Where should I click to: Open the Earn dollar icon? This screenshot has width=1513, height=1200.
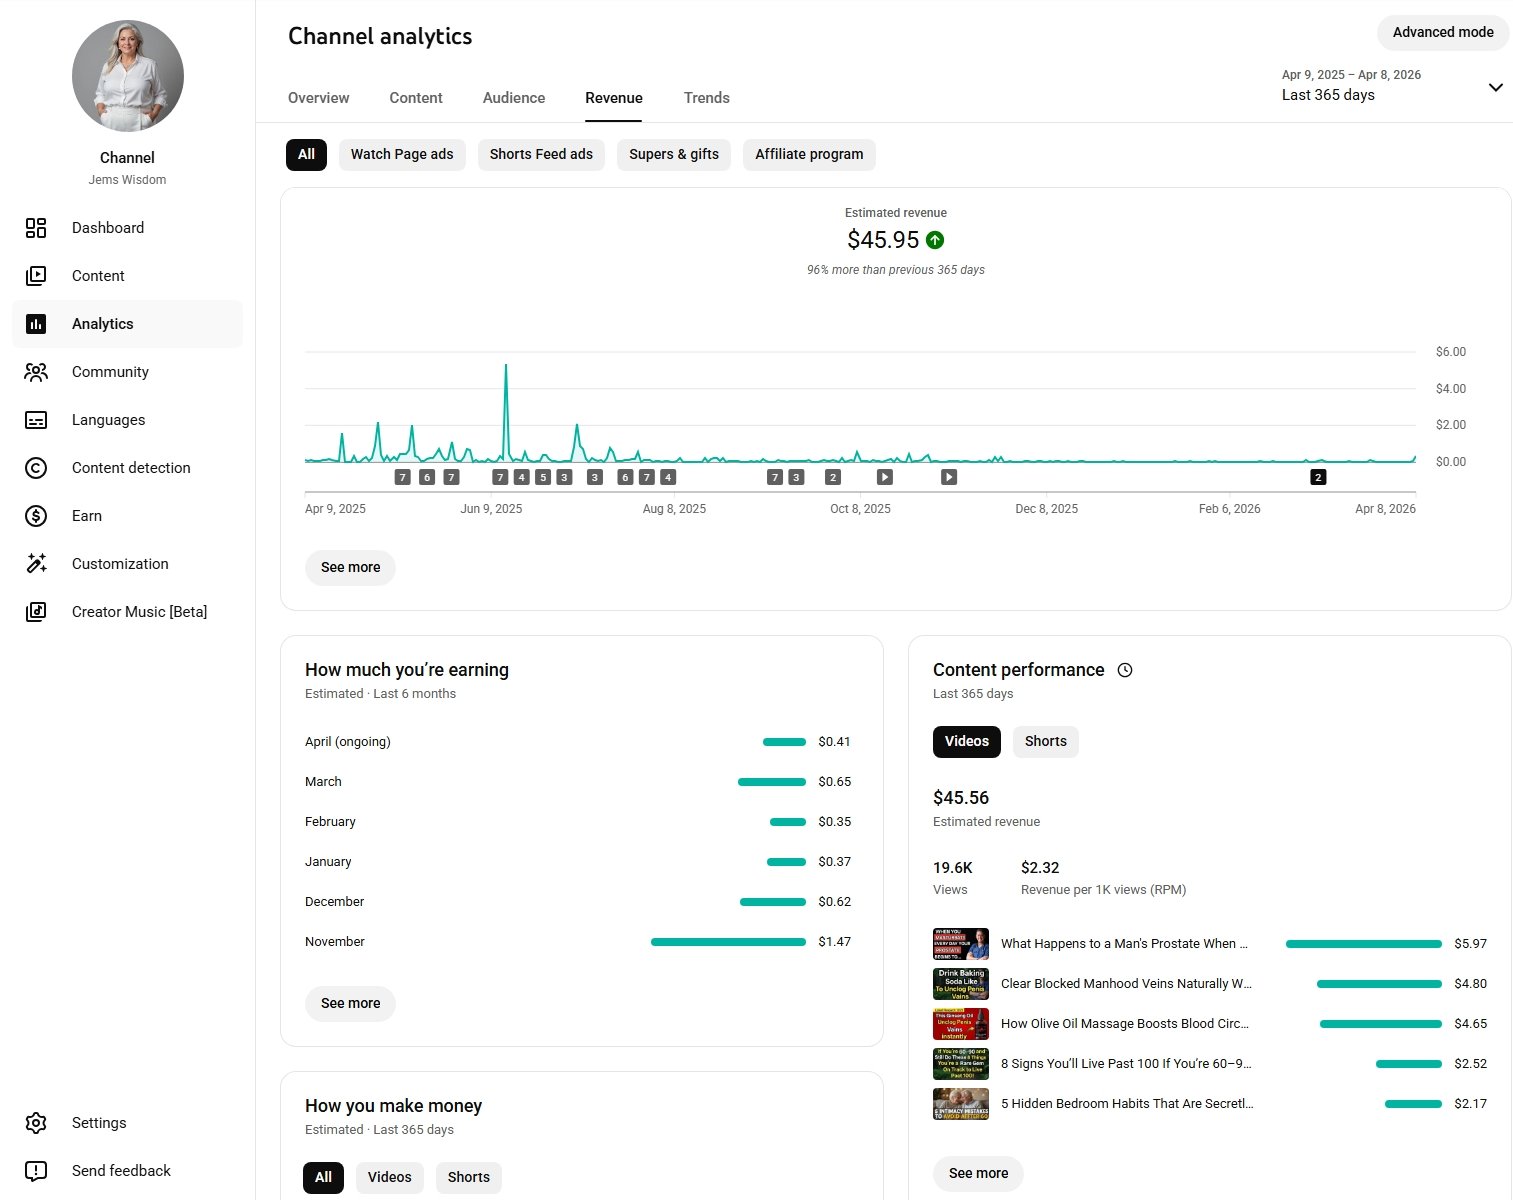(36, 516)
